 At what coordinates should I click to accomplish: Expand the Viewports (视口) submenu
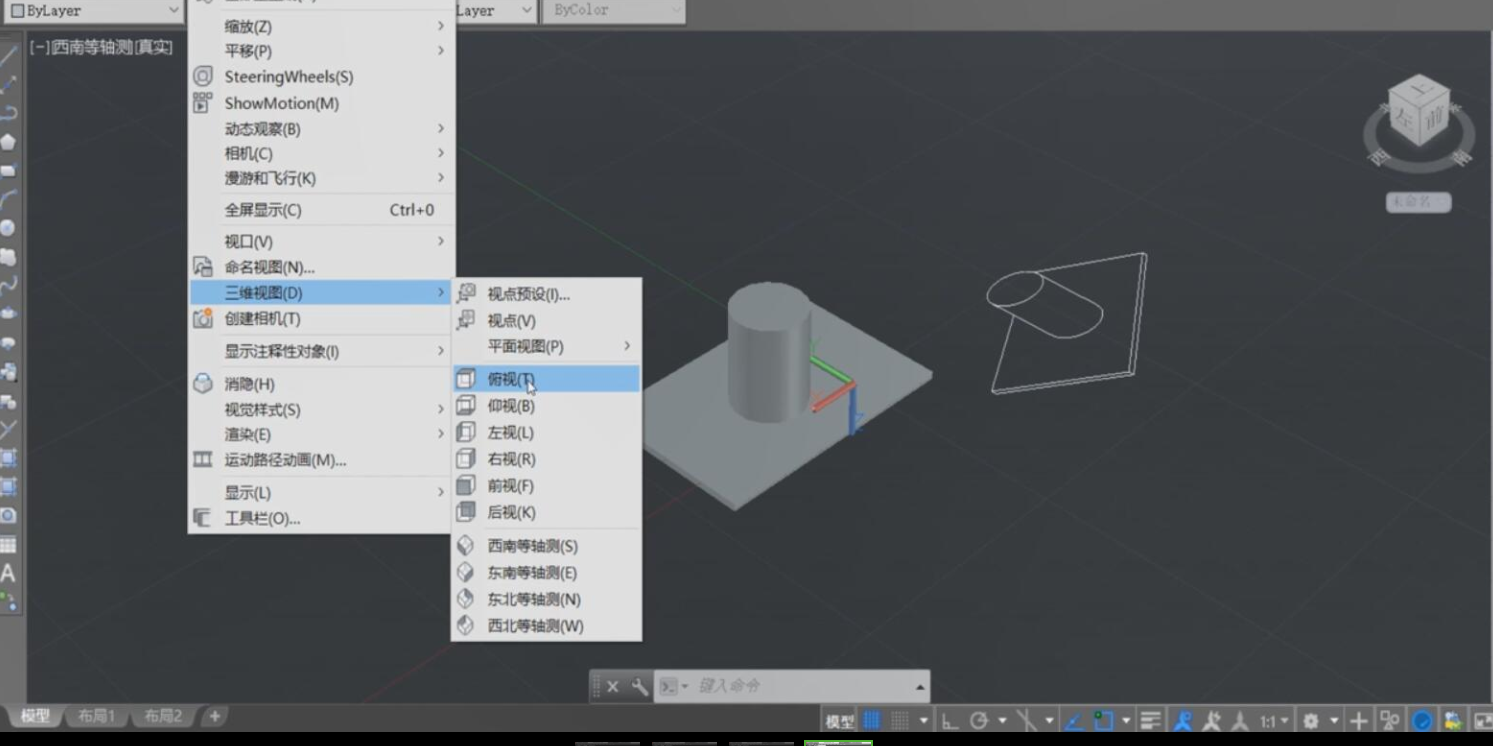click(x=321, y=241)
